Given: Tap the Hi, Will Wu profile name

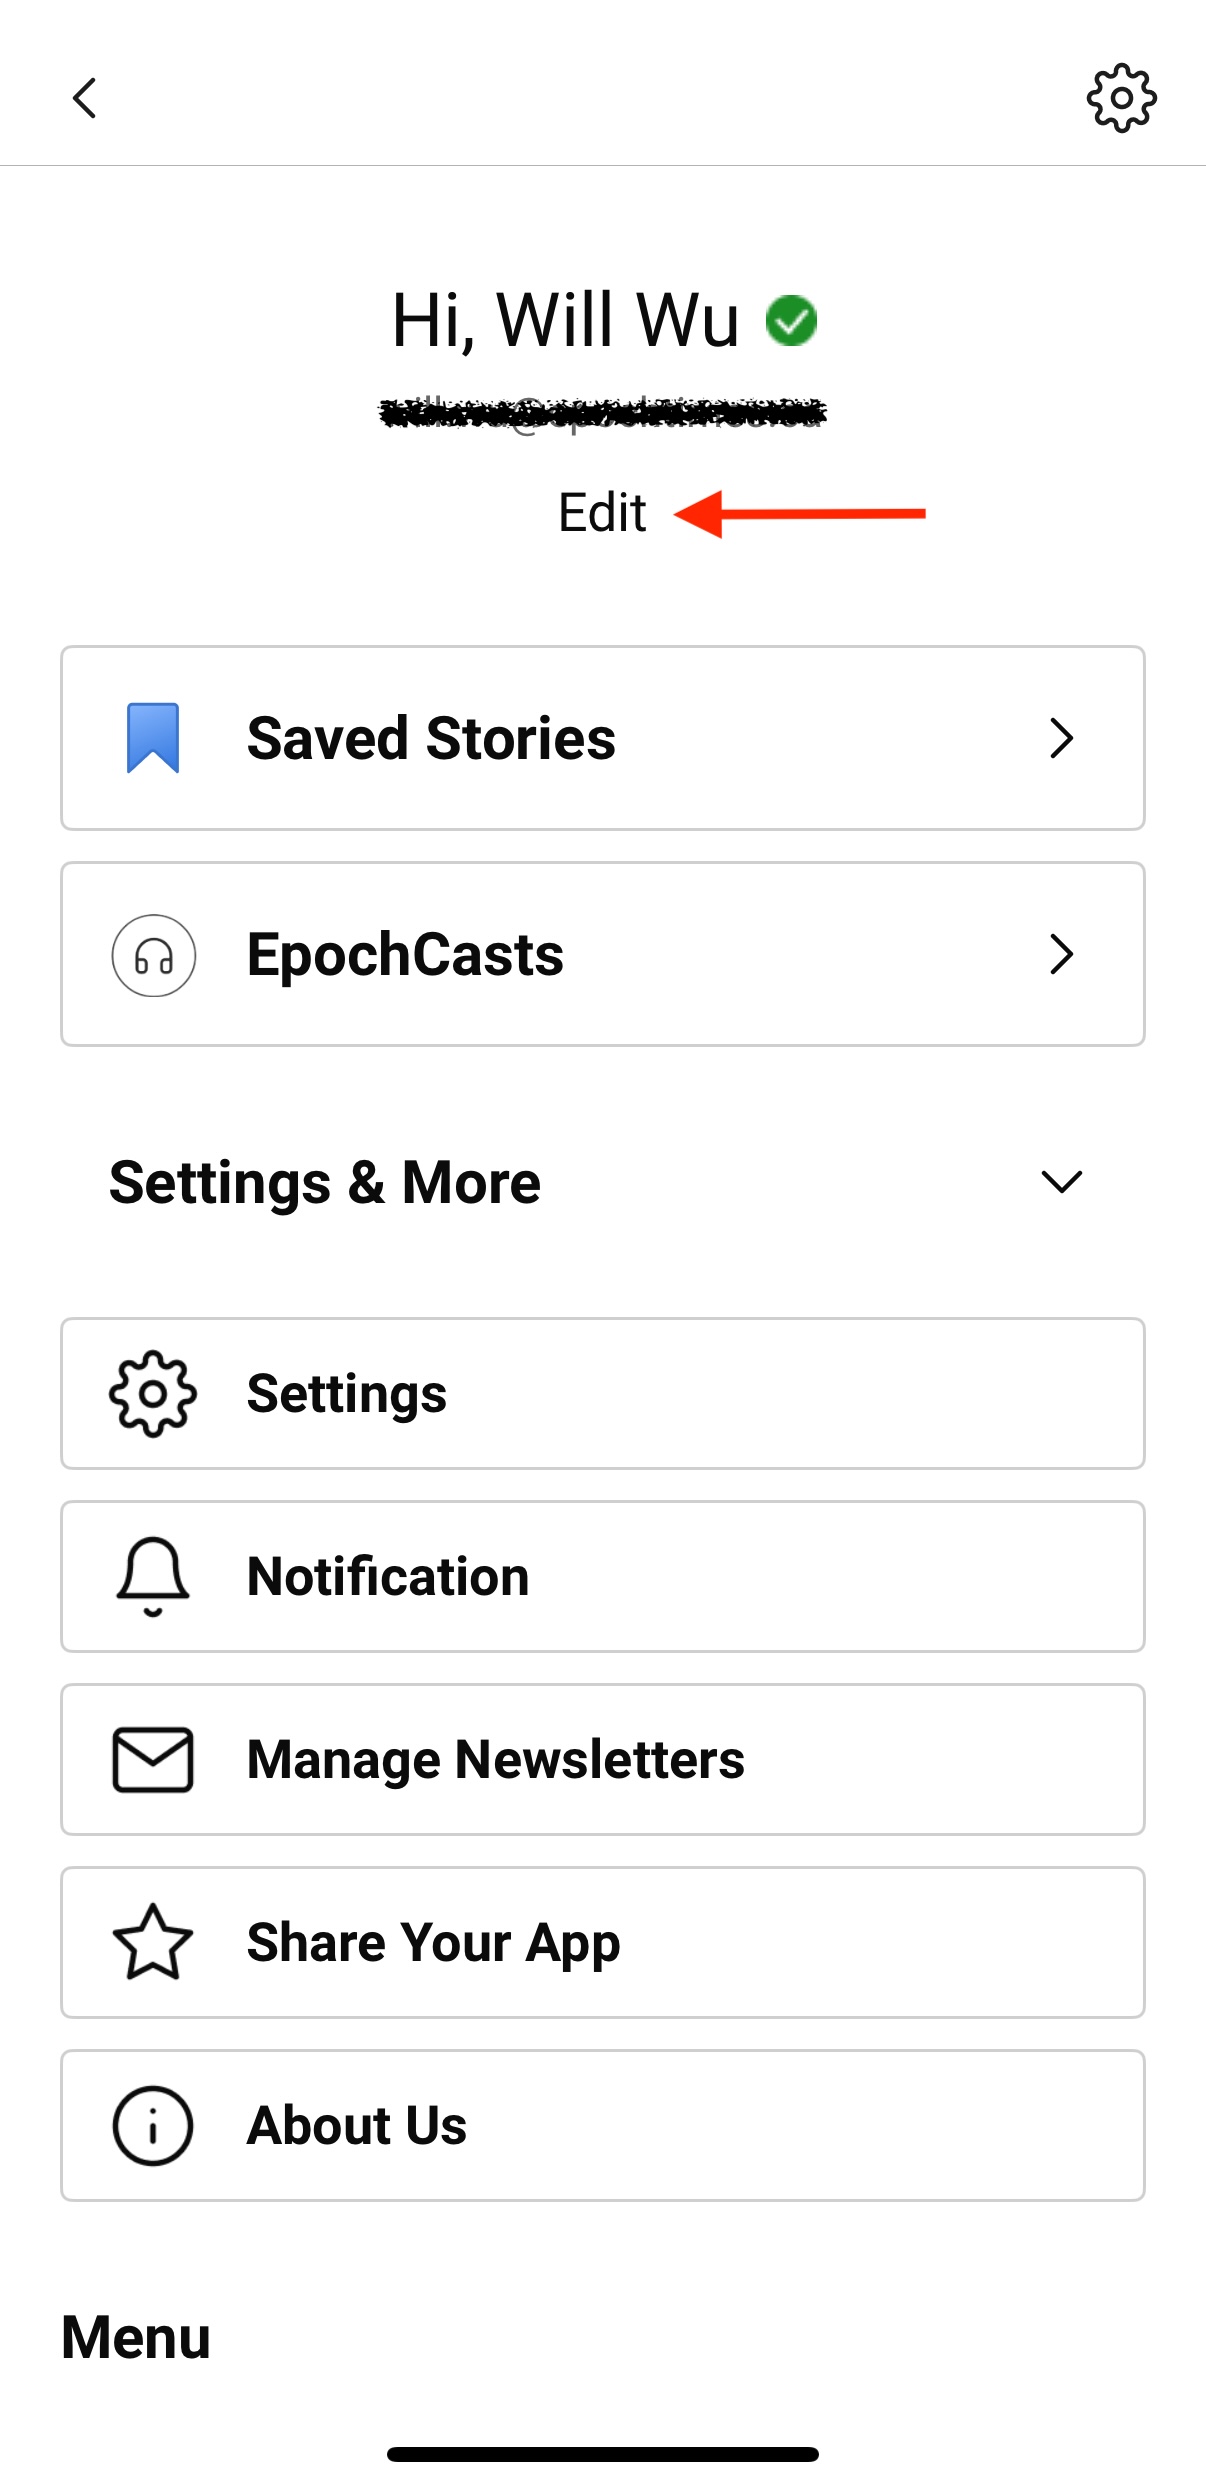Looking at the screenshot, I should (565, 321).
